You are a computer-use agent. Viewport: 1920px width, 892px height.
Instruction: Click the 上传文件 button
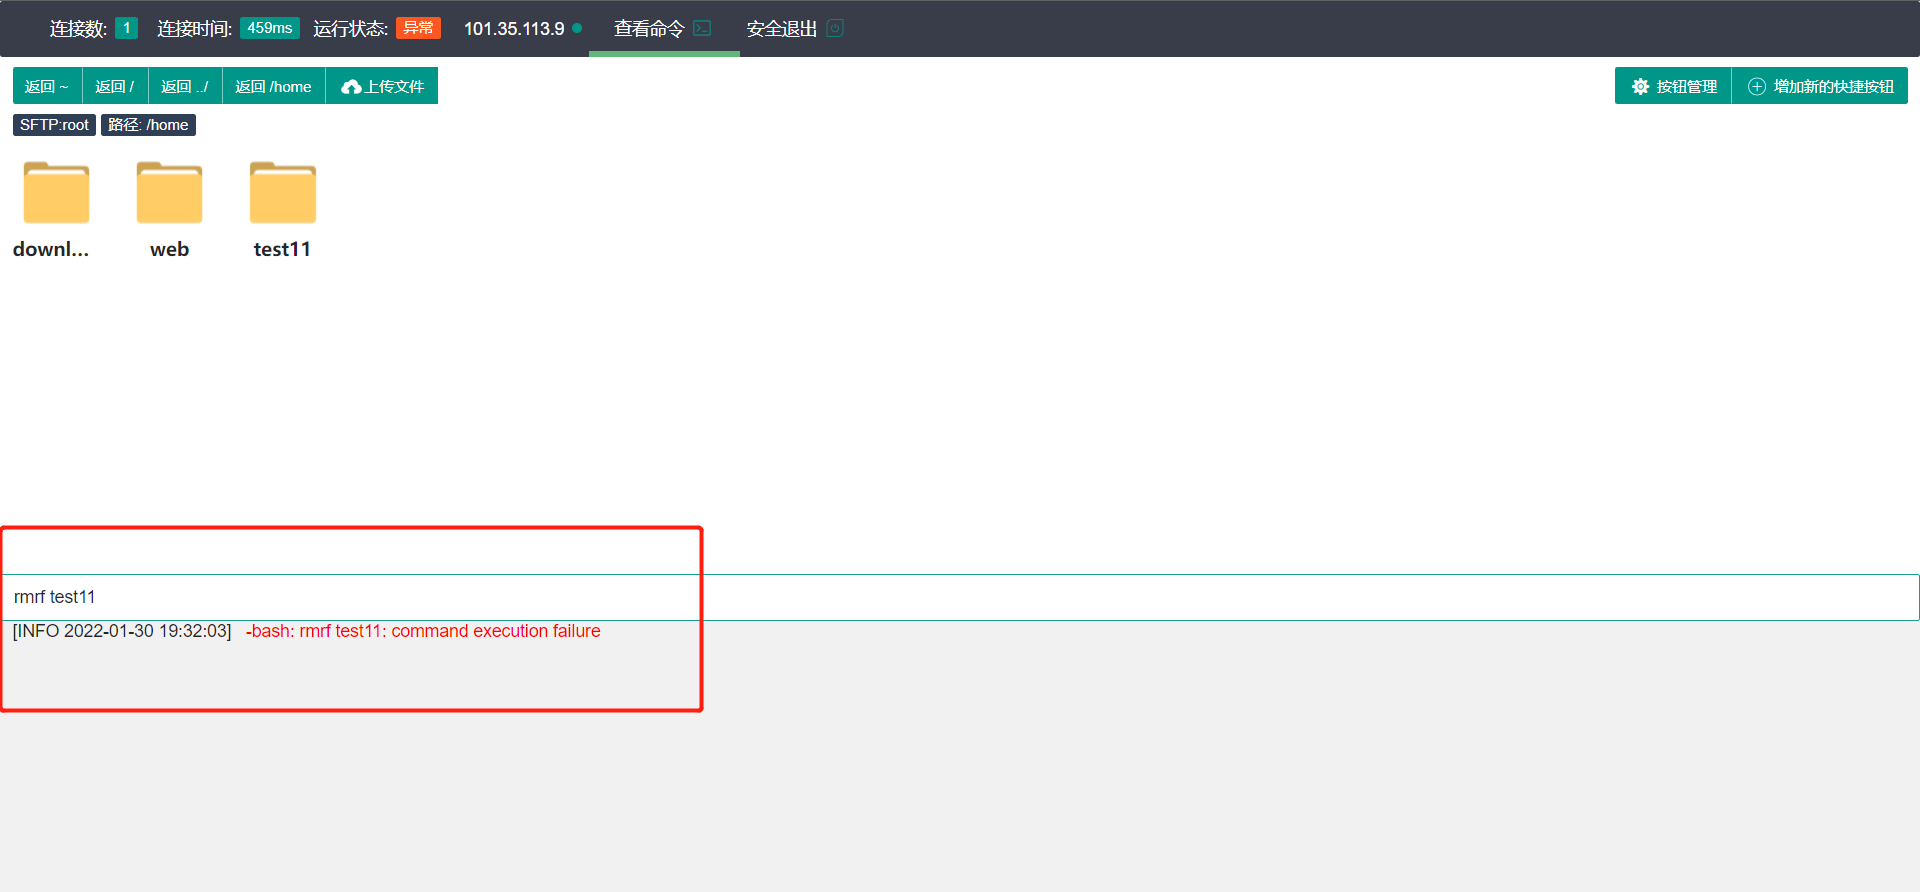tap(382, 86)
